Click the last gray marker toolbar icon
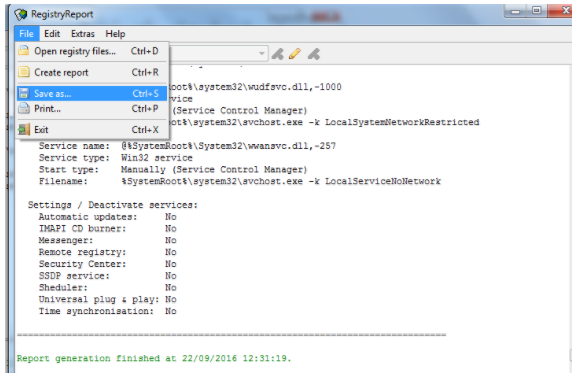579x379 pixels. point(314,54)
